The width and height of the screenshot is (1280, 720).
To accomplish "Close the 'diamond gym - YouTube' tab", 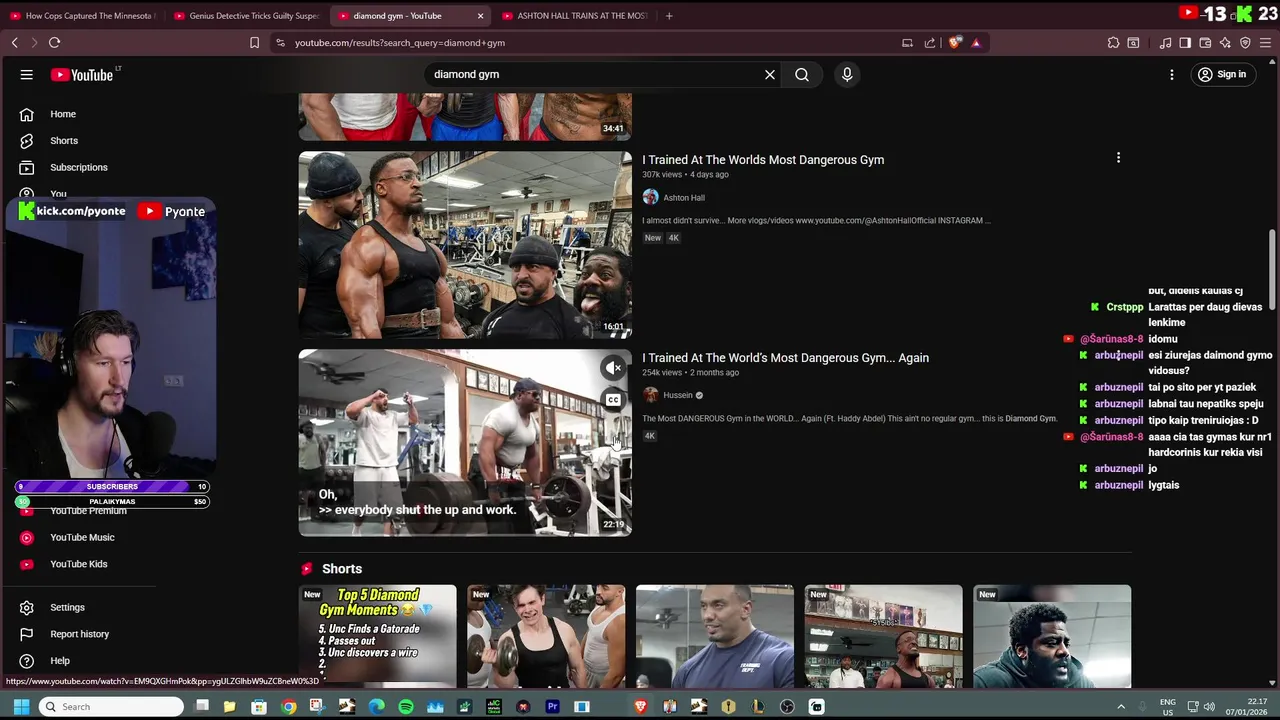I will click(x=480, y=16).
